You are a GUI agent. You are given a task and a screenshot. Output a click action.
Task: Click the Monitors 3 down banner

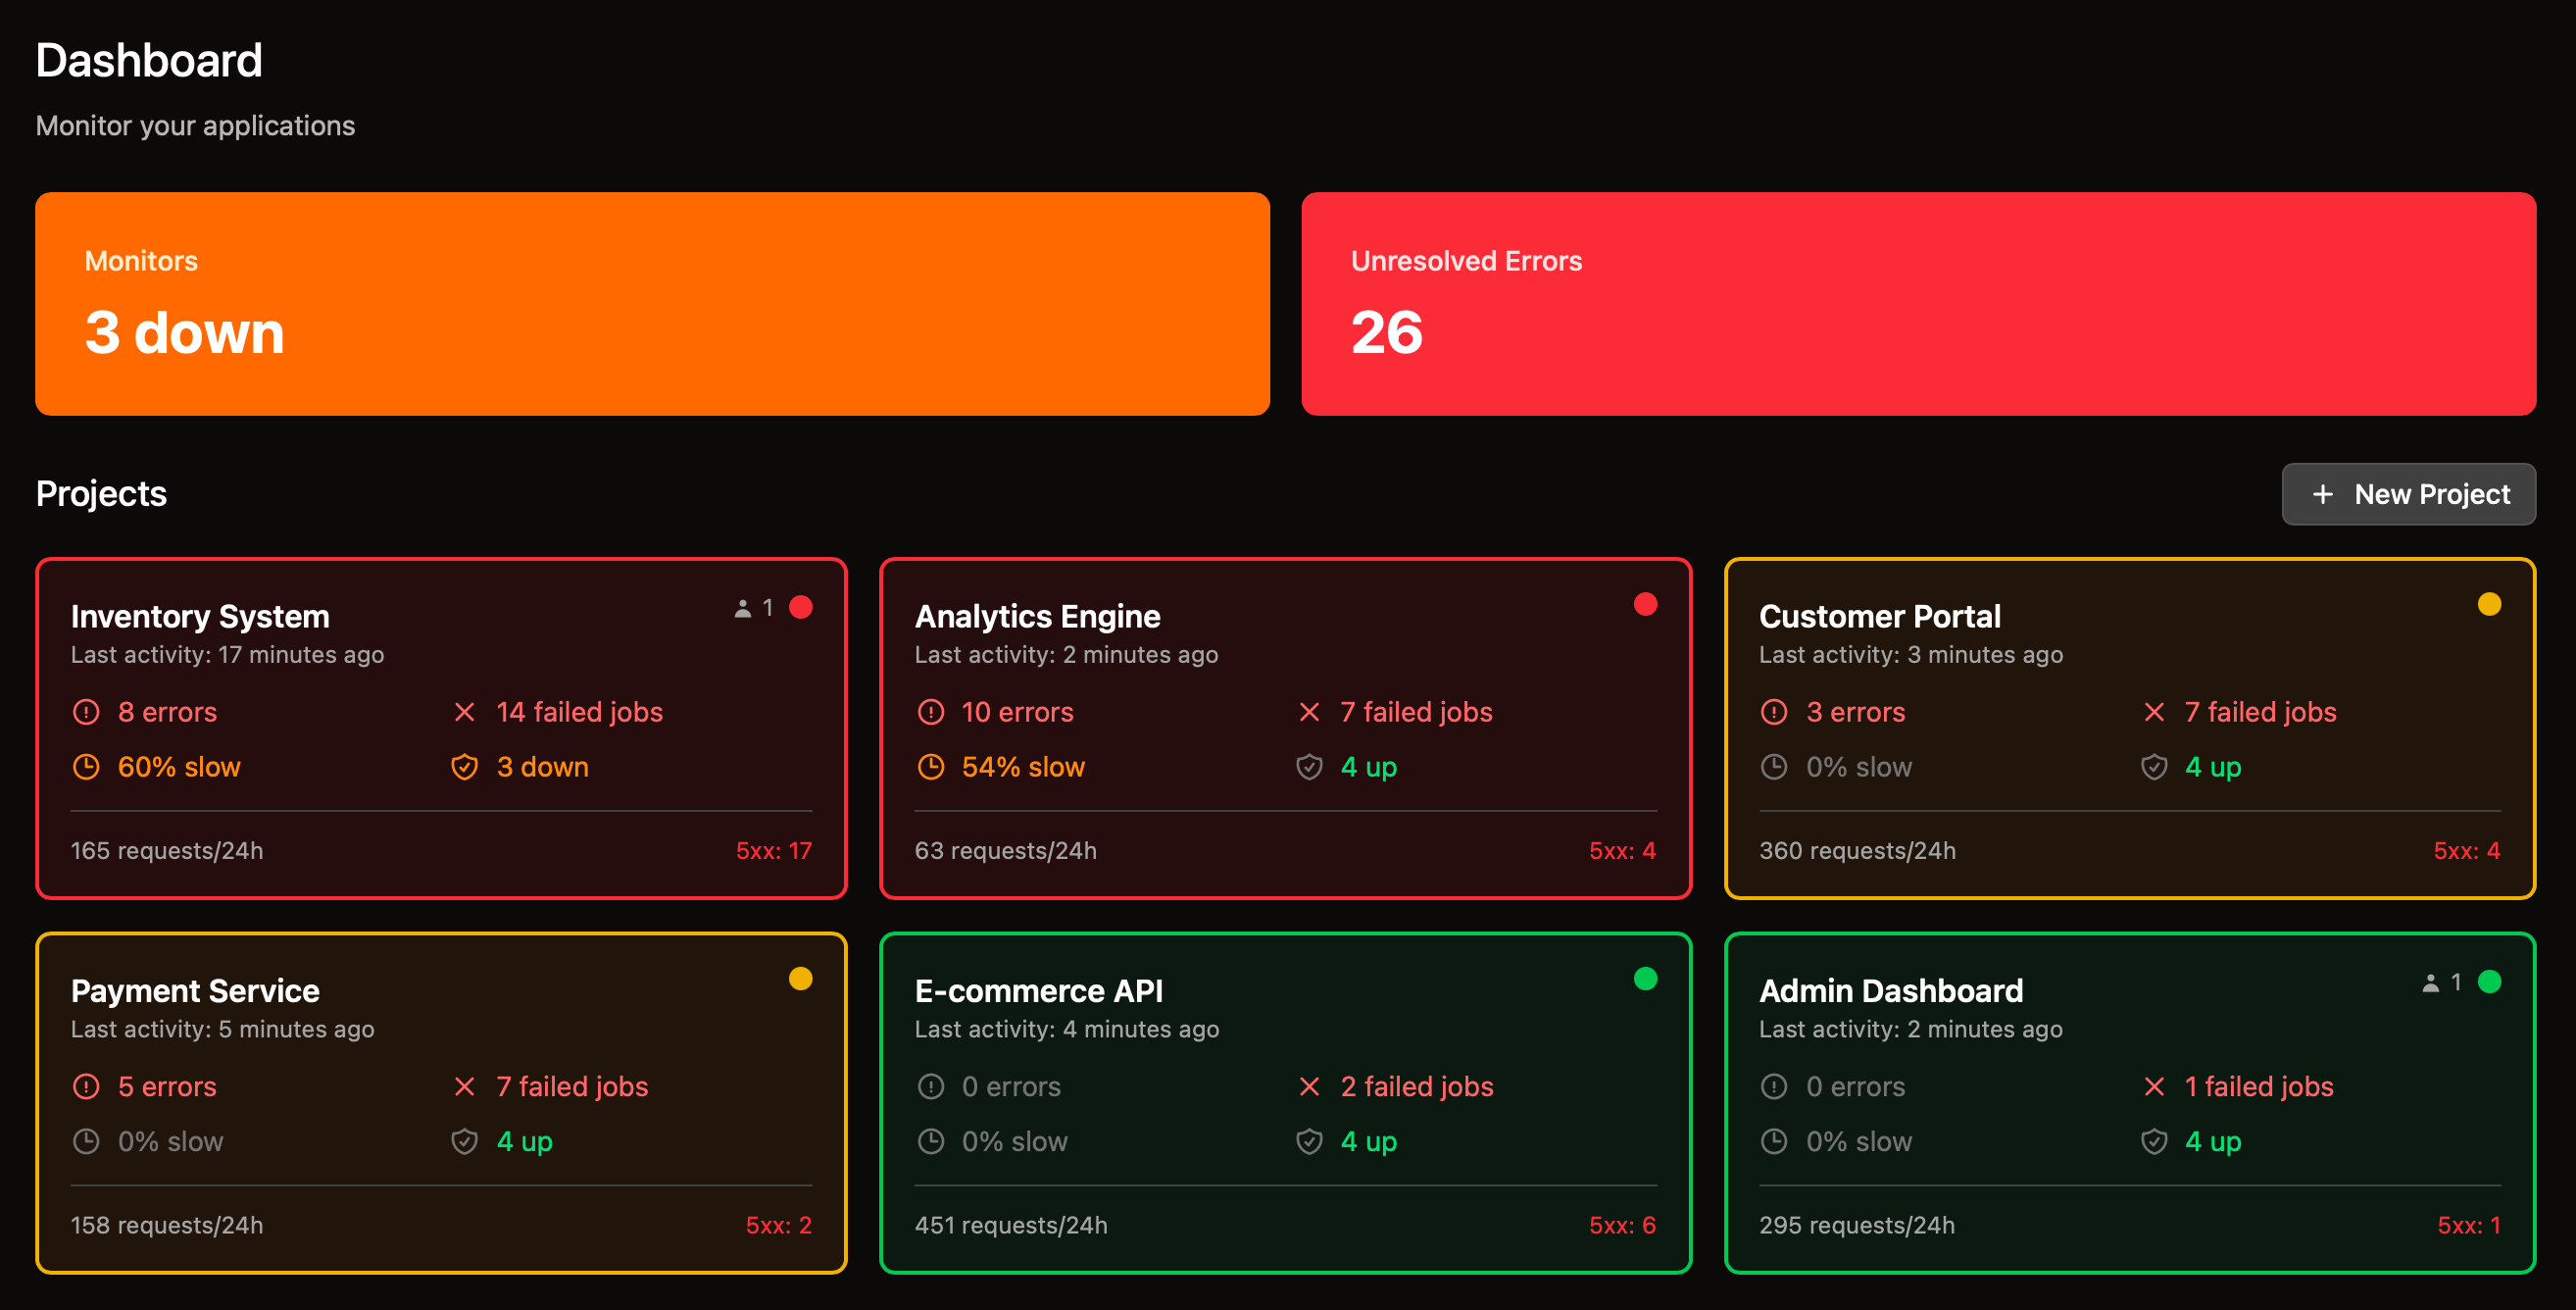point(652,304)
